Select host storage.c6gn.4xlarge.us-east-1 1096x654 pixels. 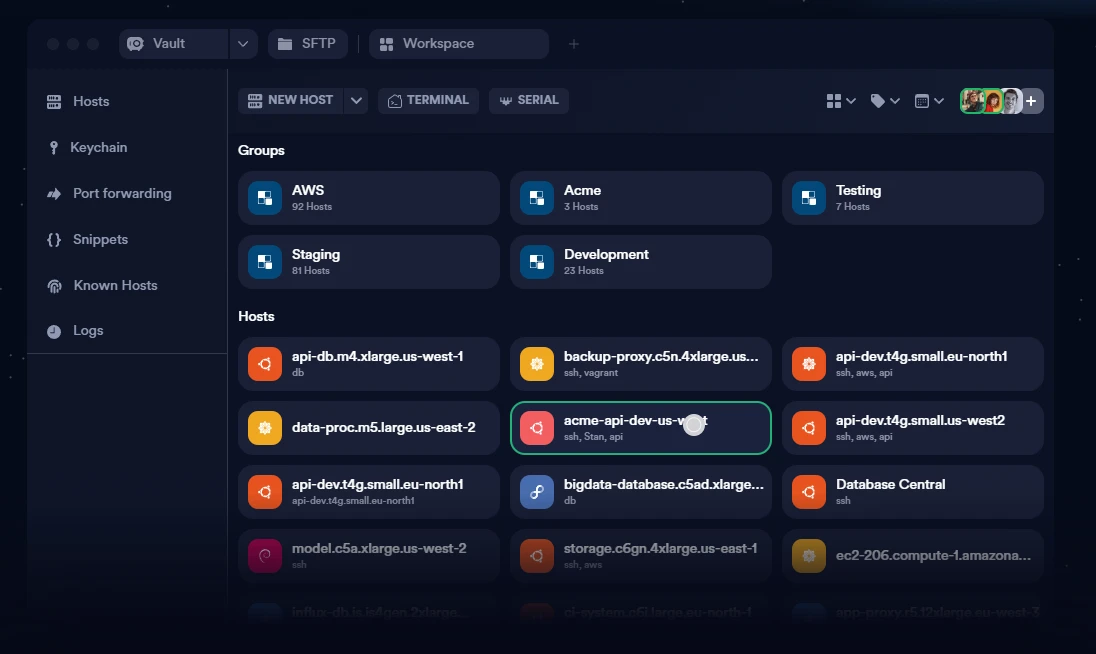point(641,556)
